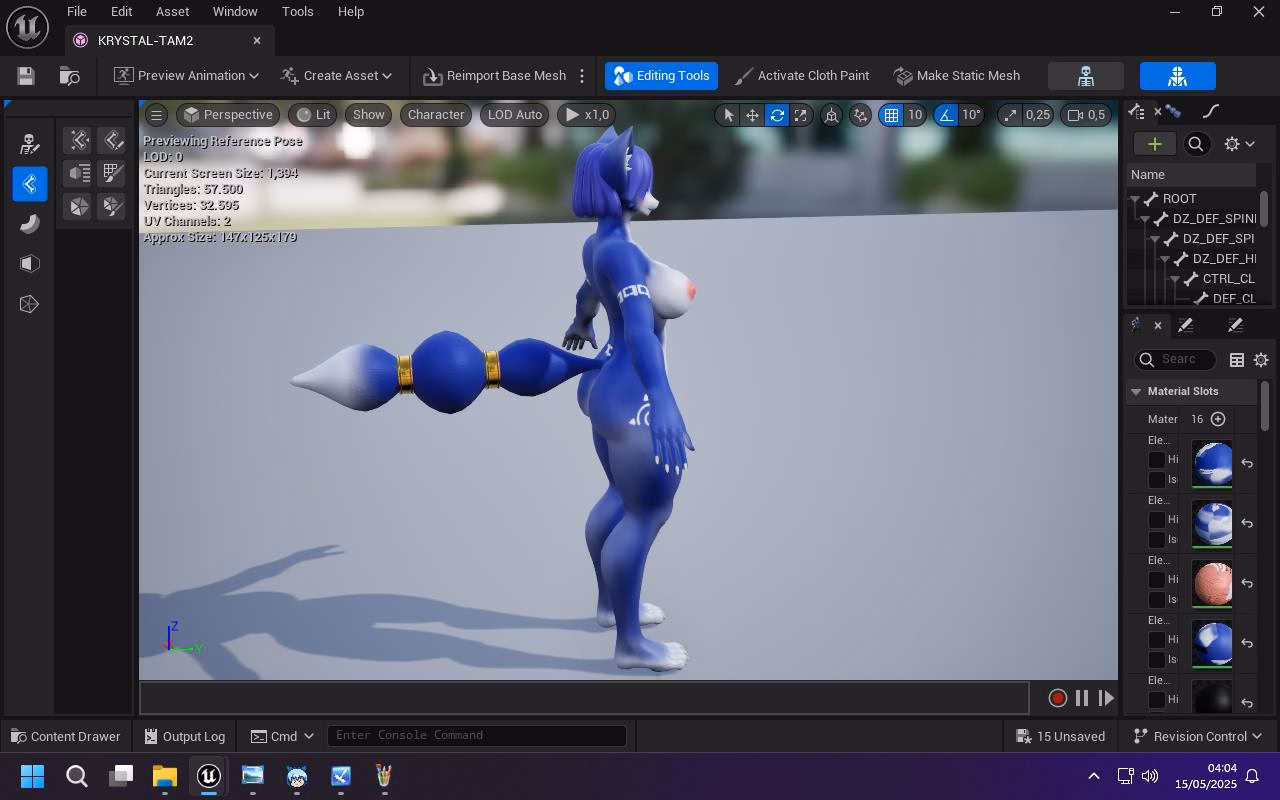The height and width of the screenshot is (800, 1280).
Task: Open the viewport options hamburger menu
Action: point(157,115)
